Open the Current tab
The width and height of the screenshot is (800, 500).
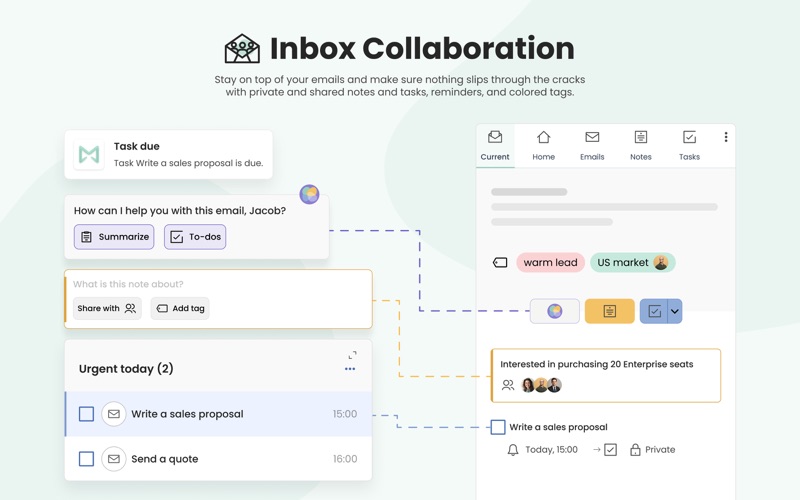[495, 146]
